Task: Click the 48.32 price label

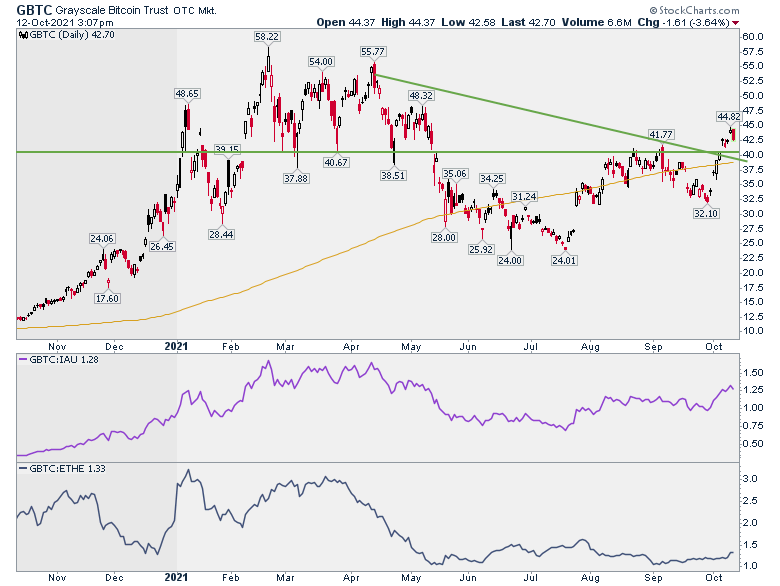Action: pyautogui.click(x=421, y=95)
